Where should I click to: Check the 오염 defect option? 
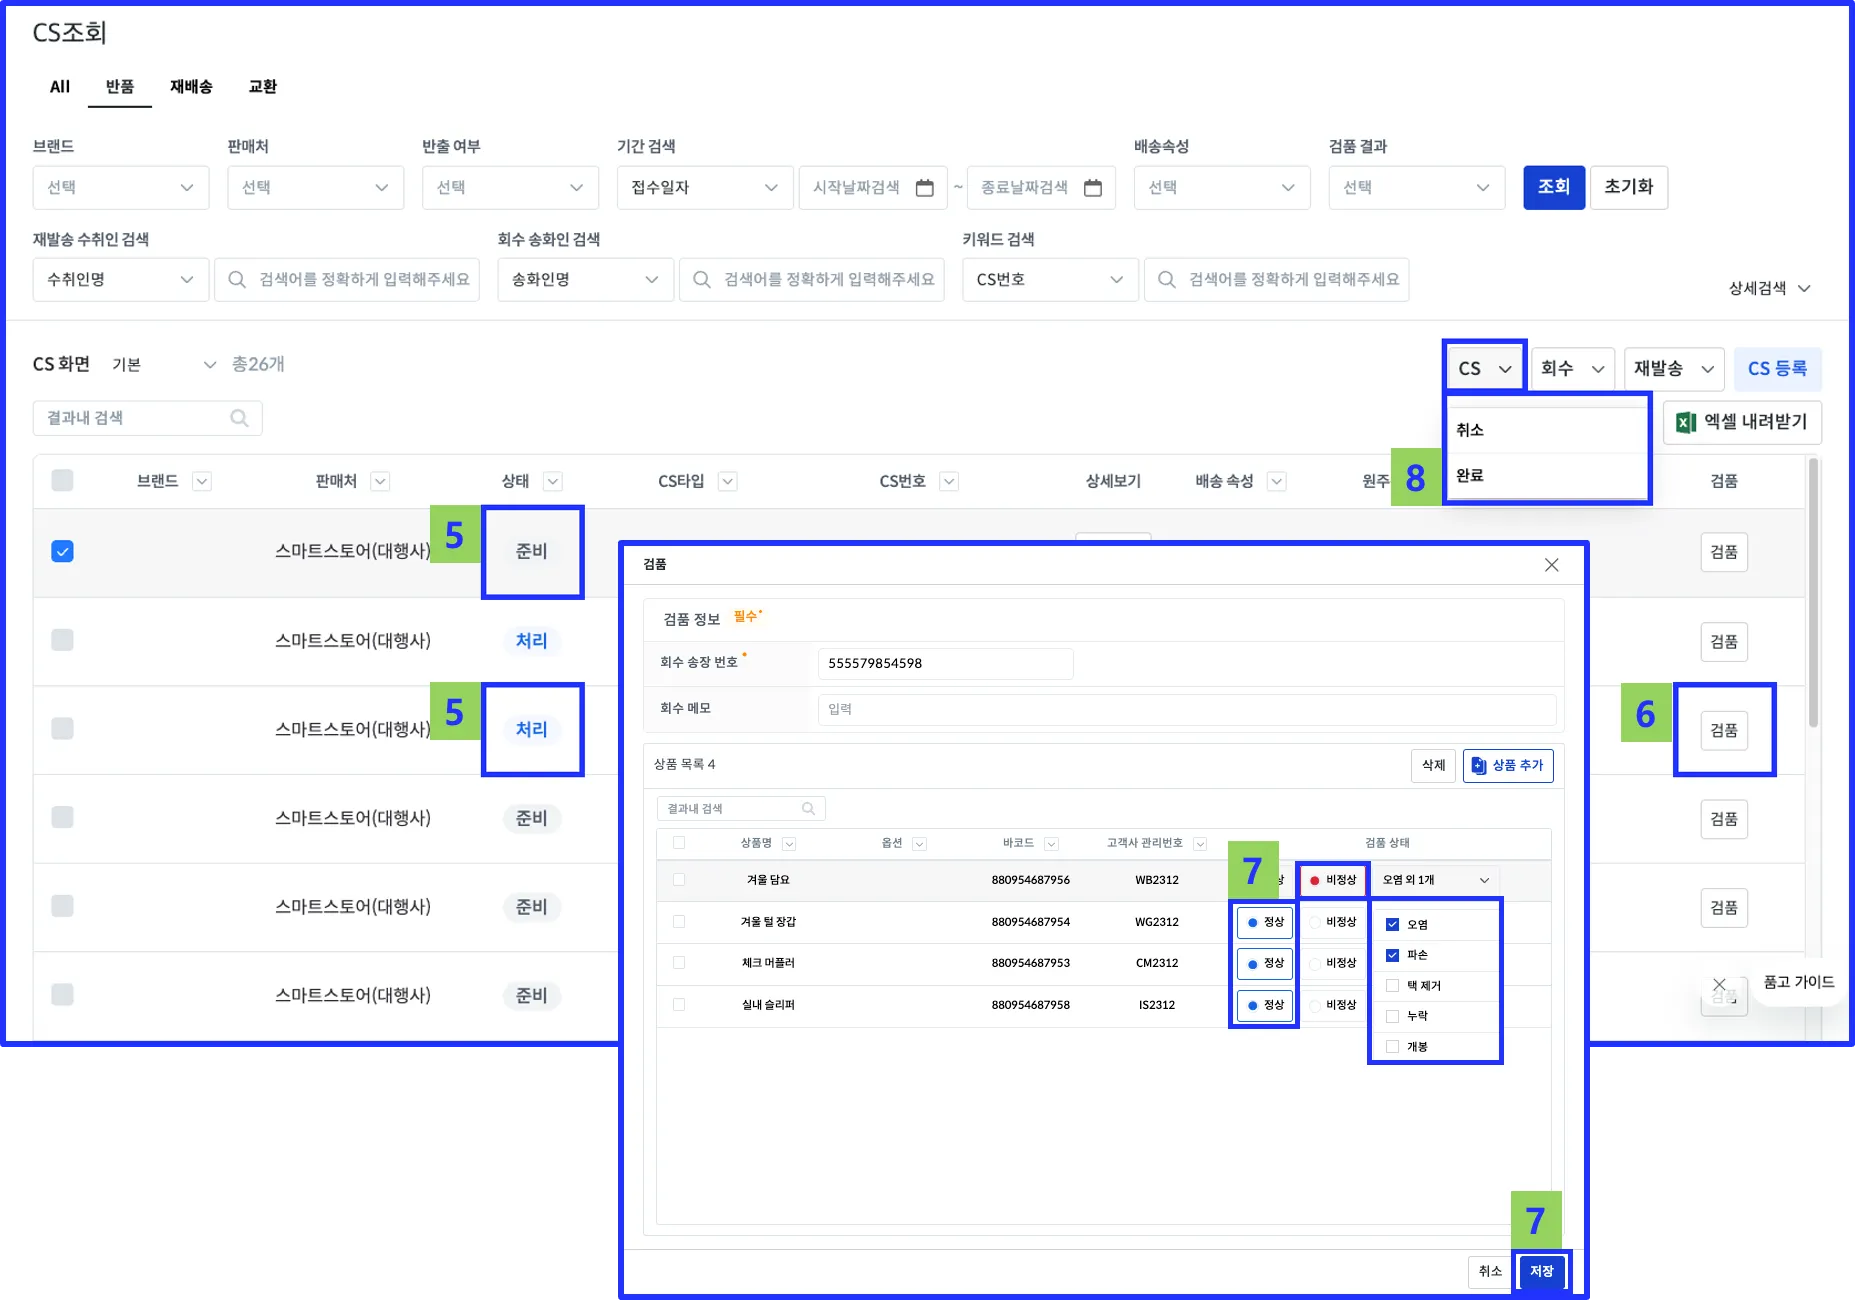point(1392,925)
